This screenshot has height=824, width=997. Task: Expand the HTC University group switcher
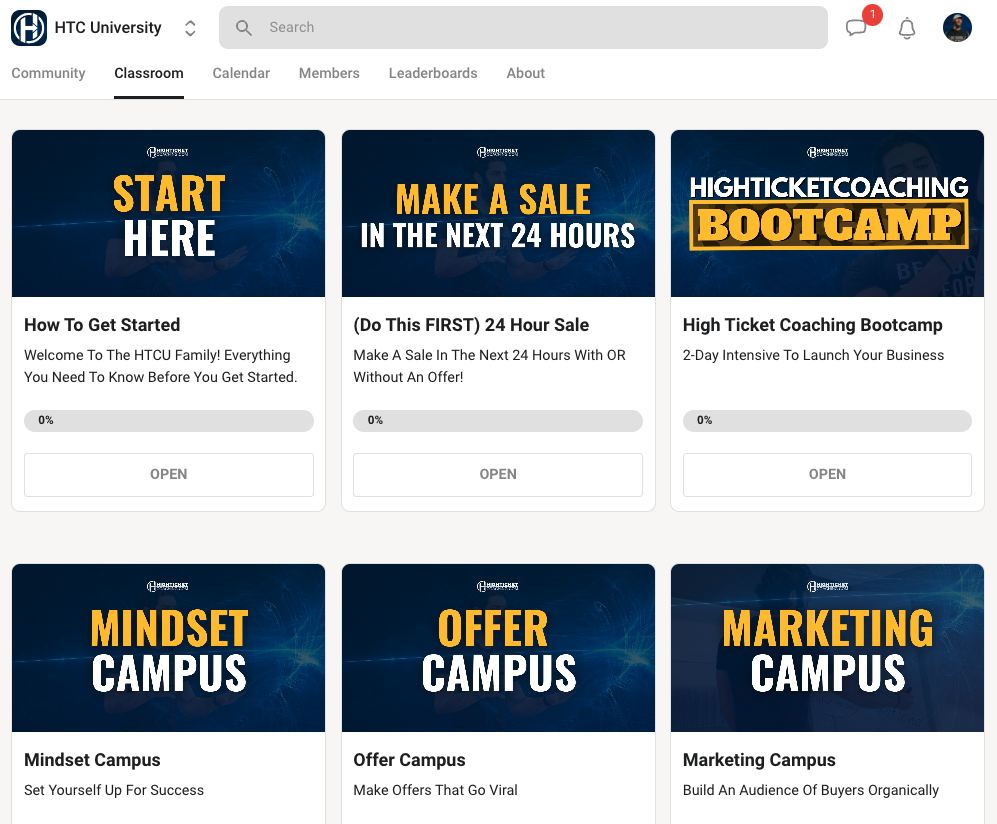(x=190, y=28)
